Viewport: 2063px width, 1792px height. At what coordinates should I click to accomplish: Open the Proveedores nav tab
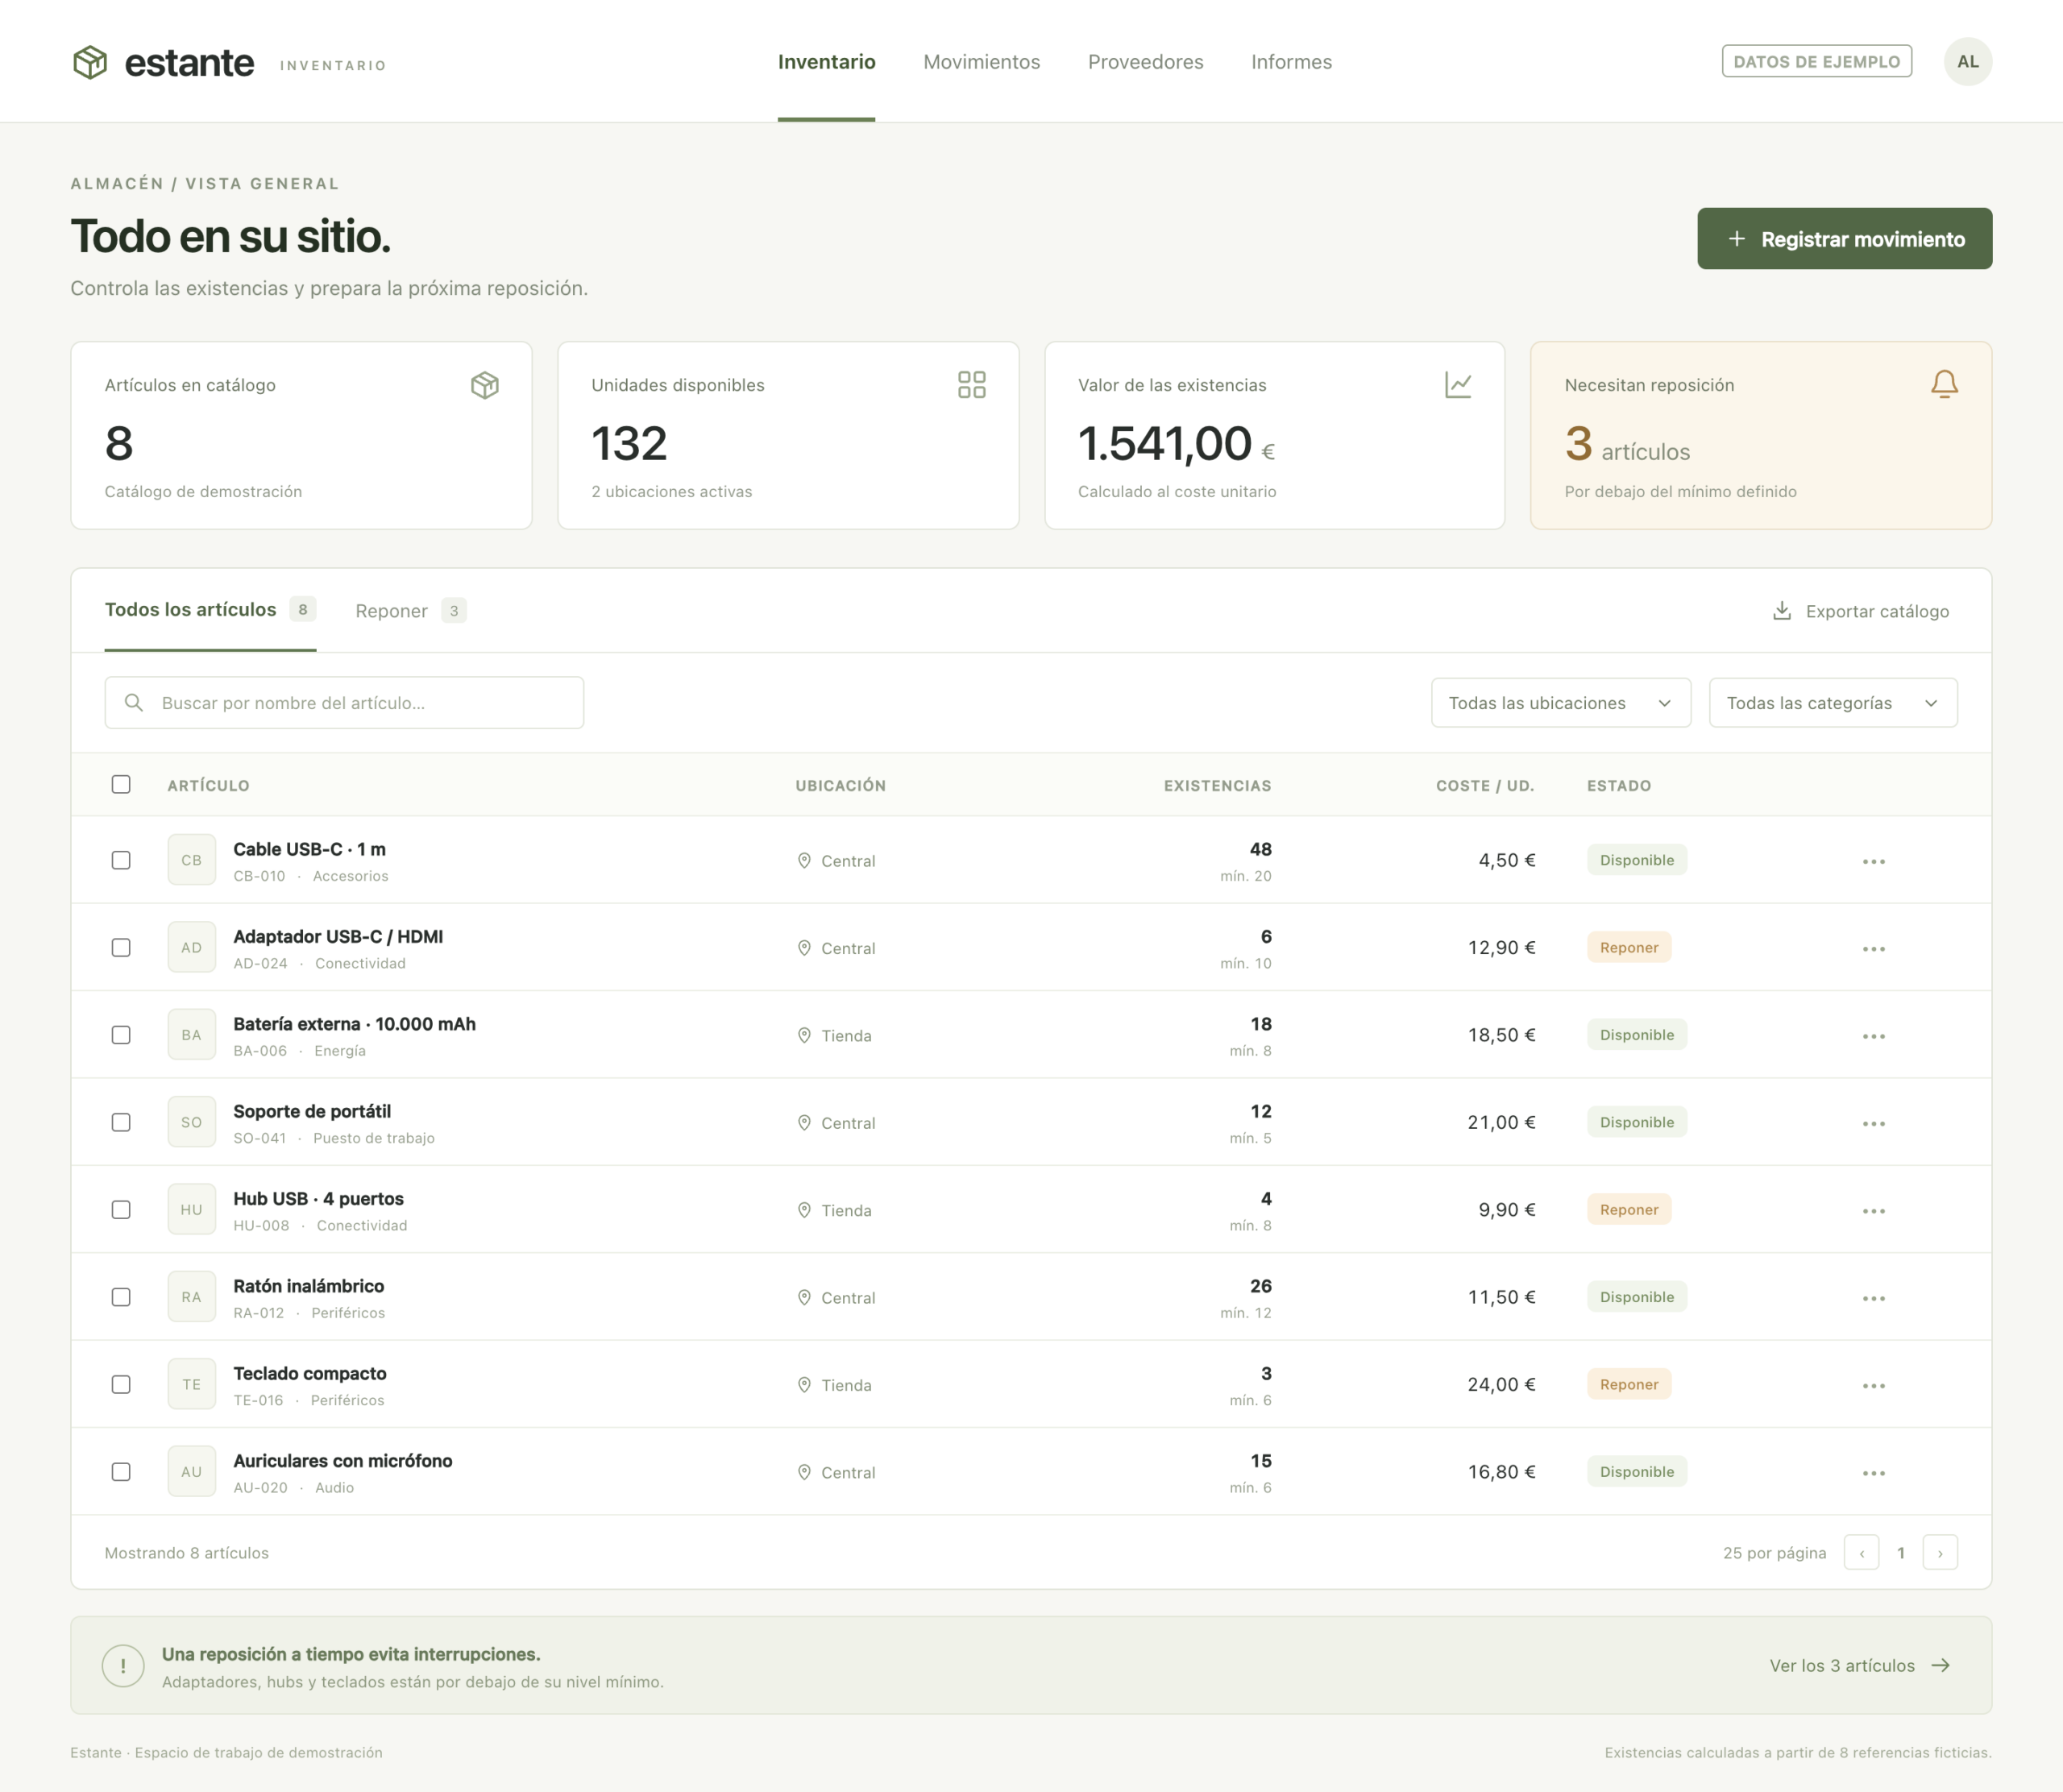(1146, 62)
